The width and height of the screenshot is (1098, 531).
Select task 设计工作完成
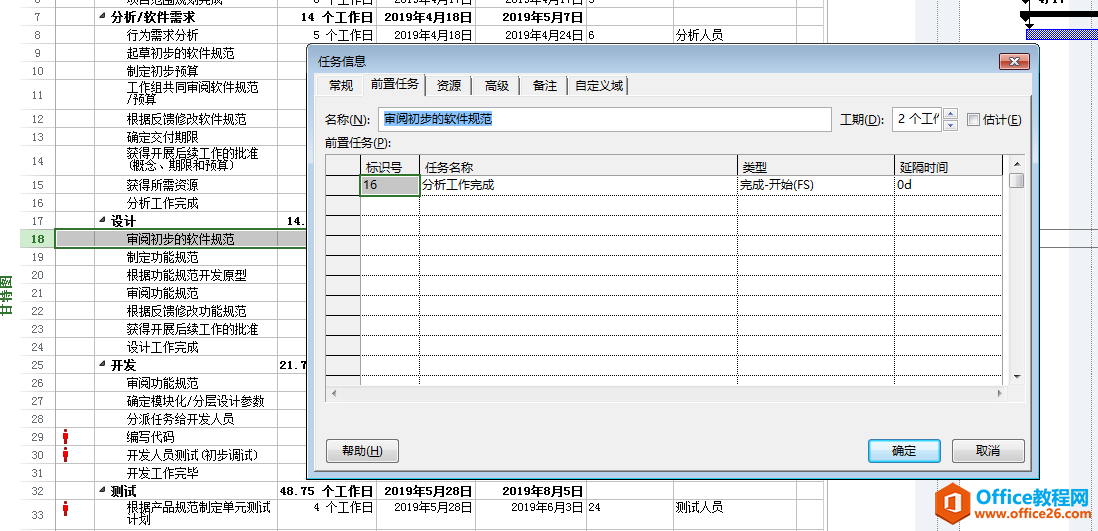tap(162, 347)
